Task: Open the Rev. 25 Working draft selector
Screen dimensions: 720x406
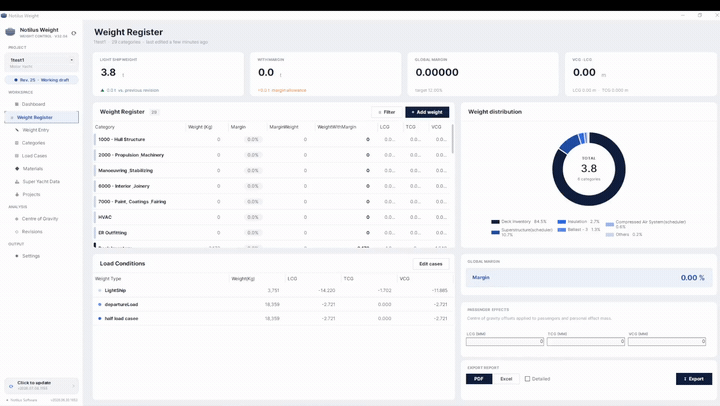Action: 41,80
